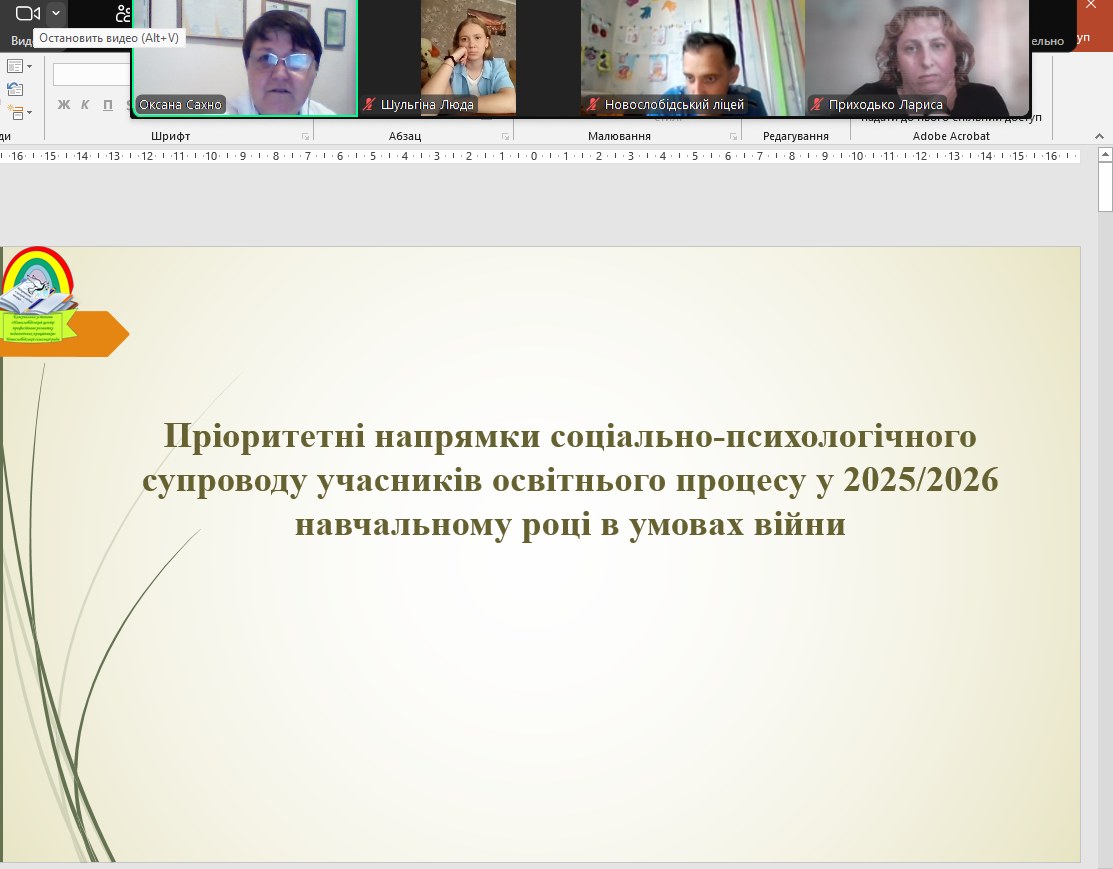Open the Малювання dialog launcher
1113x869 pixels.
(733, 136)
